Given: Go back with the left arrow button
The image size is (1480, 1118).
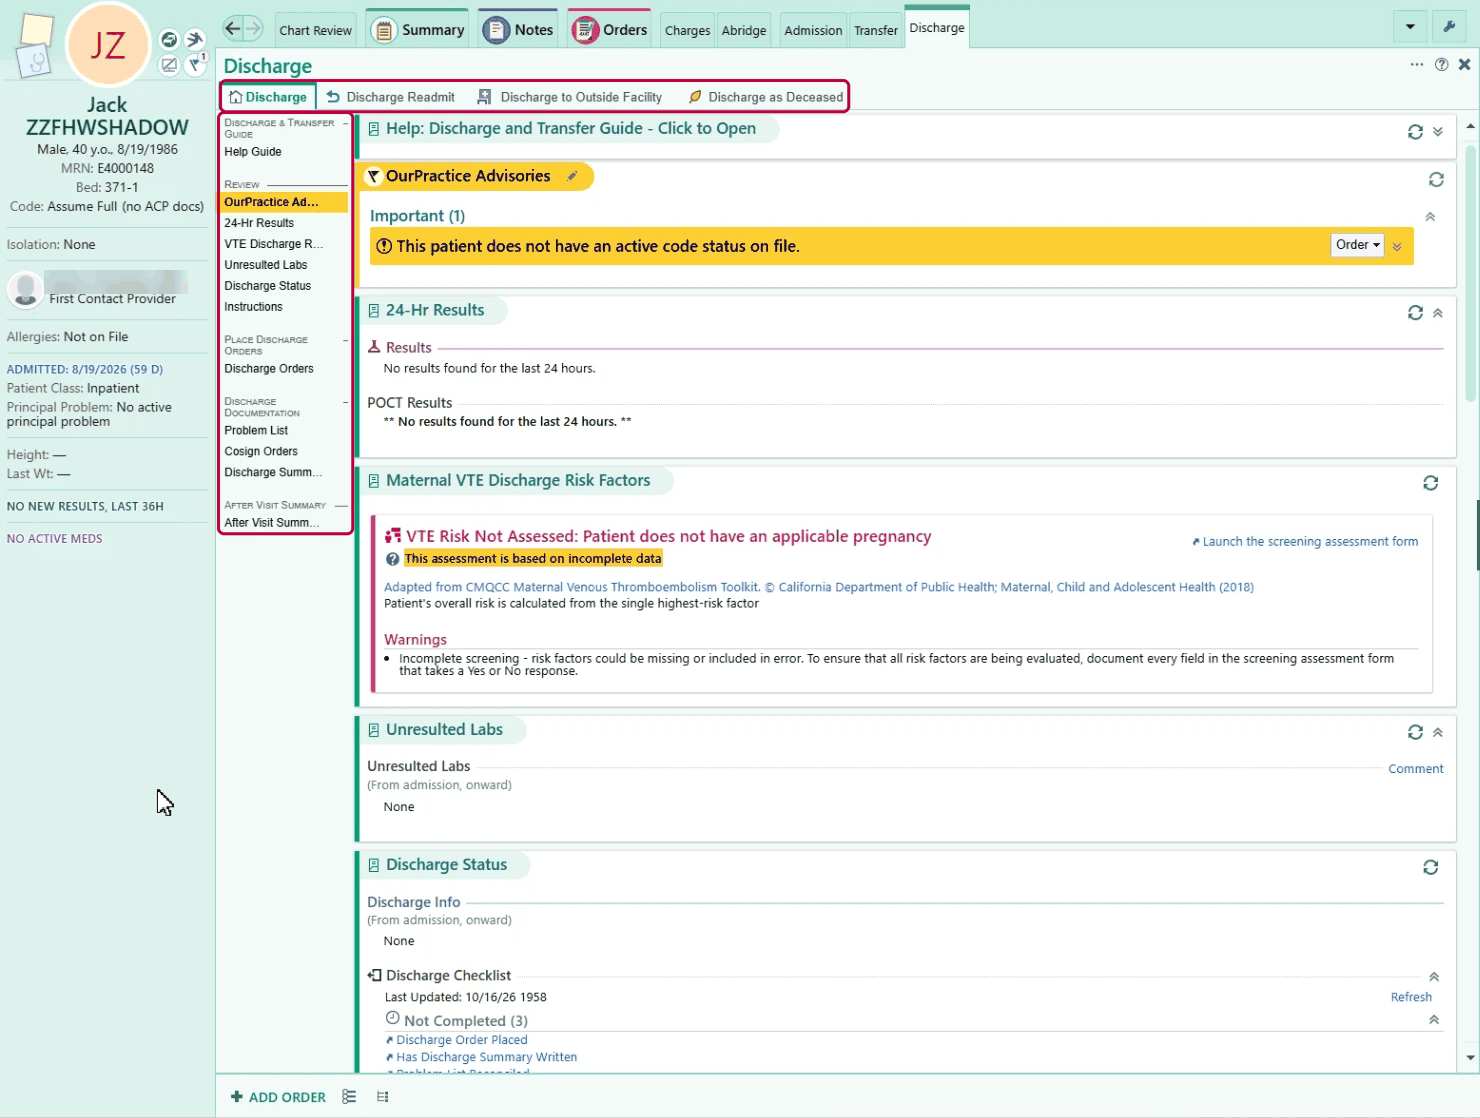Looking at the screenshot, I should coord(232,29).
